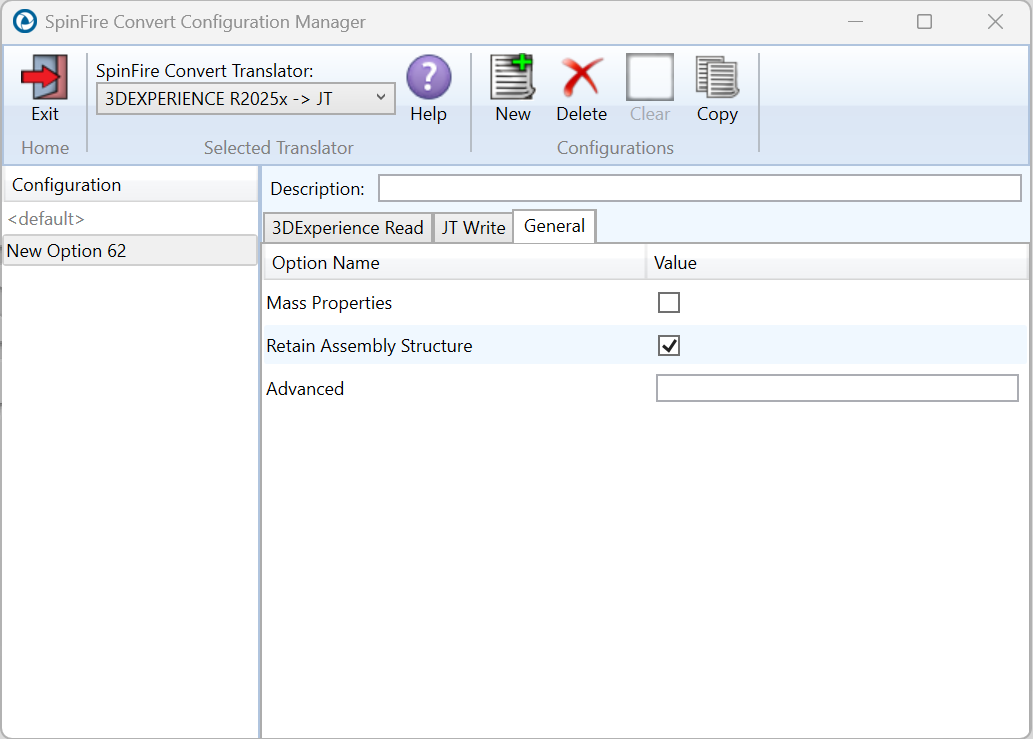This screenshot has width=1033, height=739.
Task: Select the New Option 62 configuration
Action: pos(130,251)
